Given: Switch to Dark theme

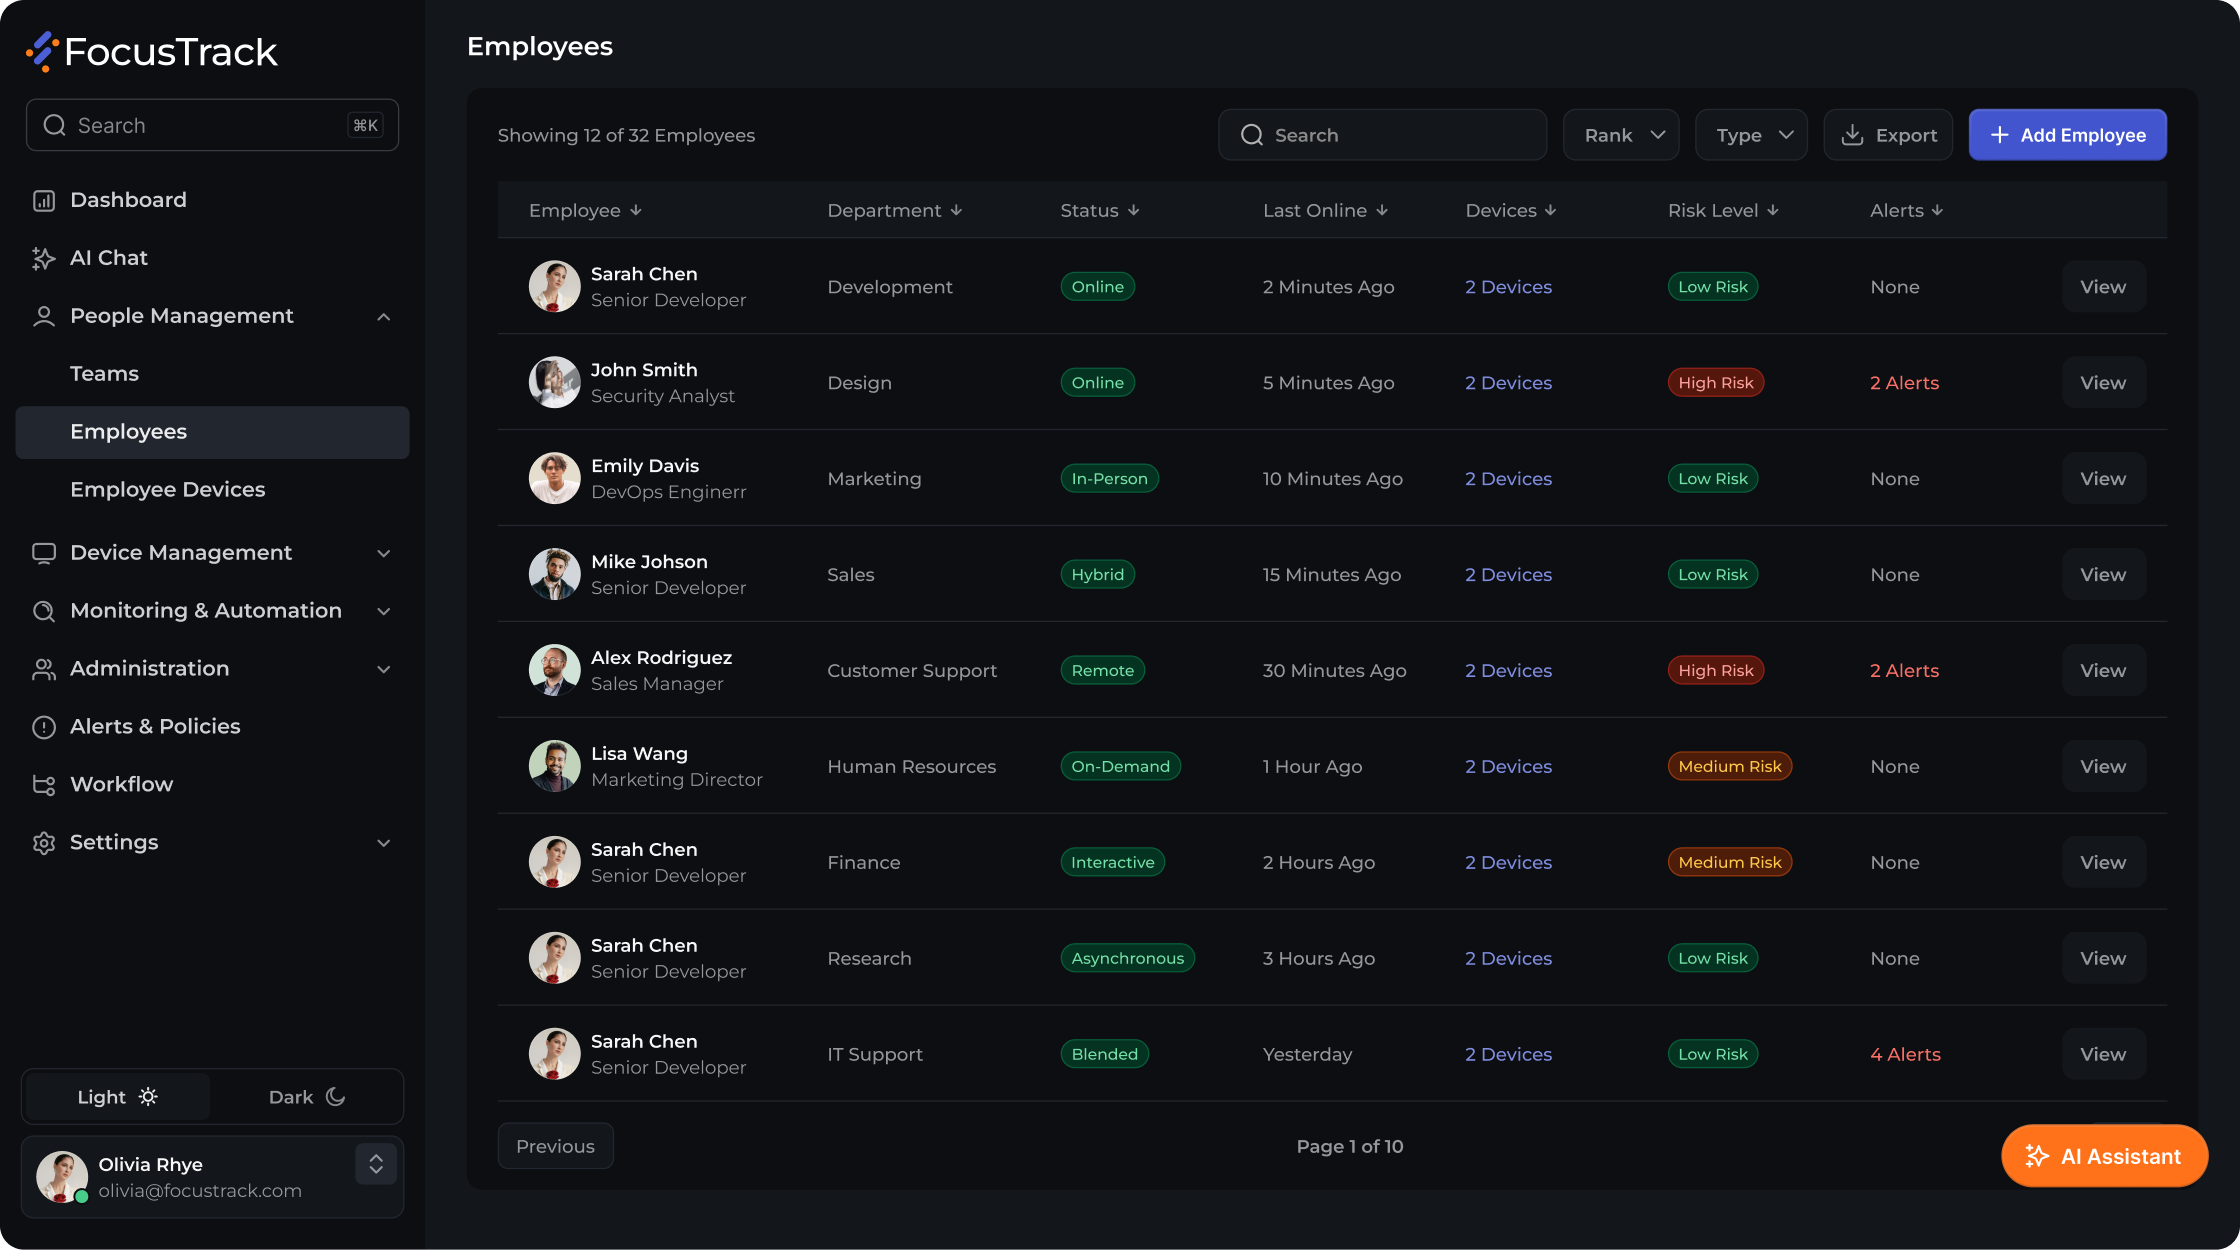Looking at the screenshot, I should (307, 1097).
